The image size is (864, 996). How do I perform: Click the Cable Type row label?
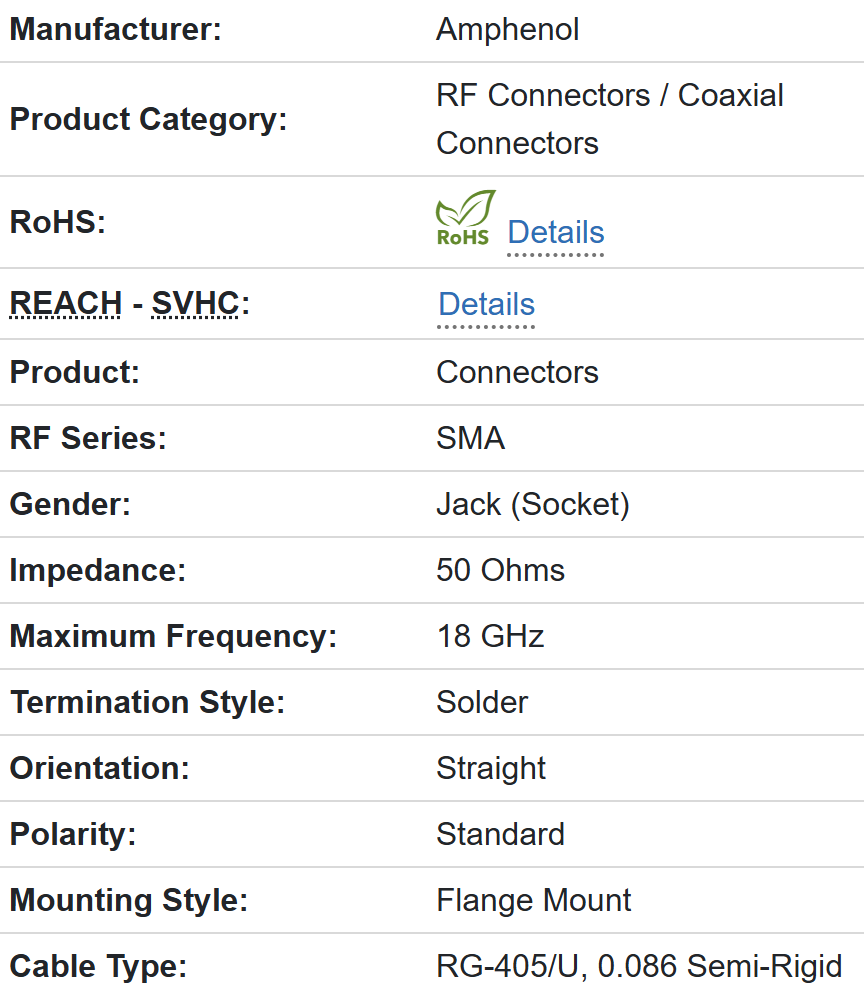[98, 966]
